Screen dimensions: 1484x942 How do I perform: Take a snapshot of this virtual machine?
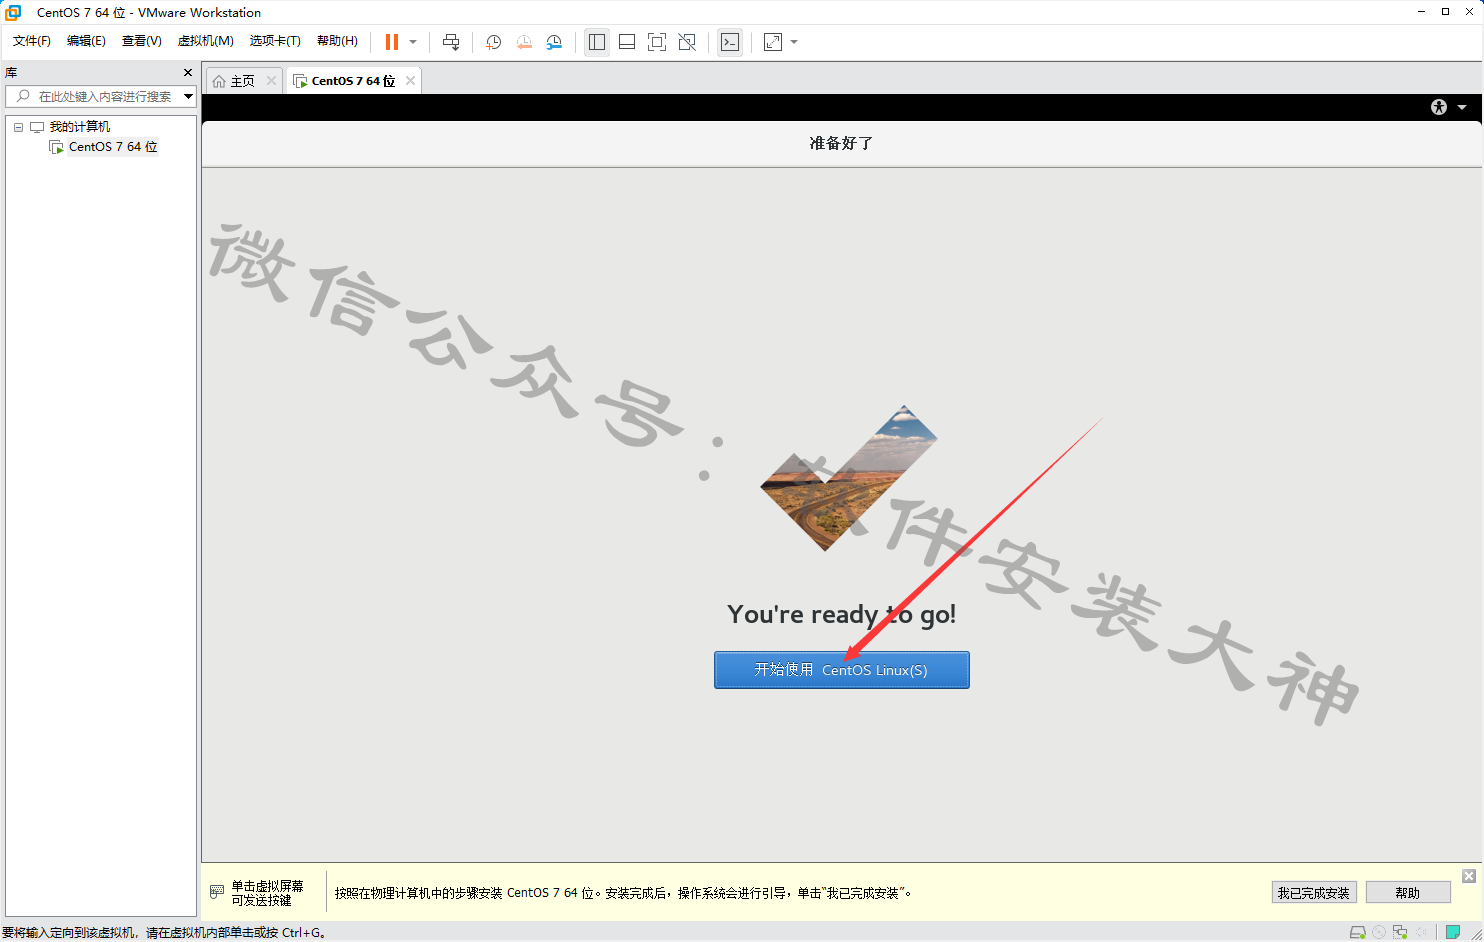click(x=493, y=42)
